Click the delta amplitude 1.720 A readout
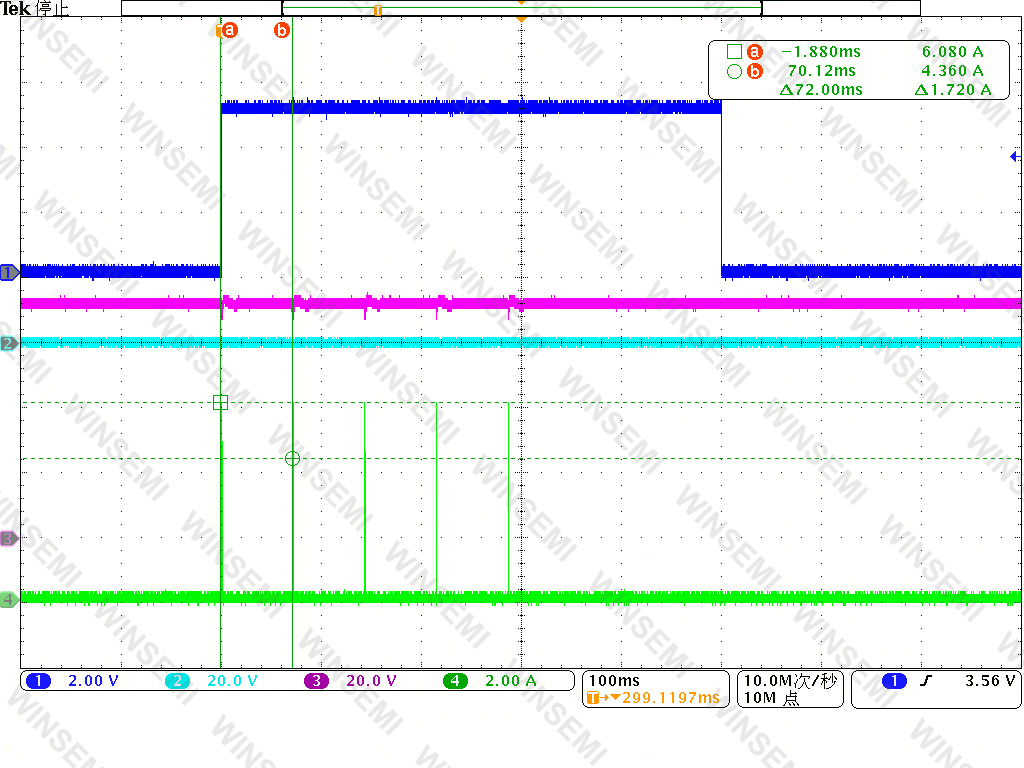Screen dimensions: 1024x768 pos(953,89)
